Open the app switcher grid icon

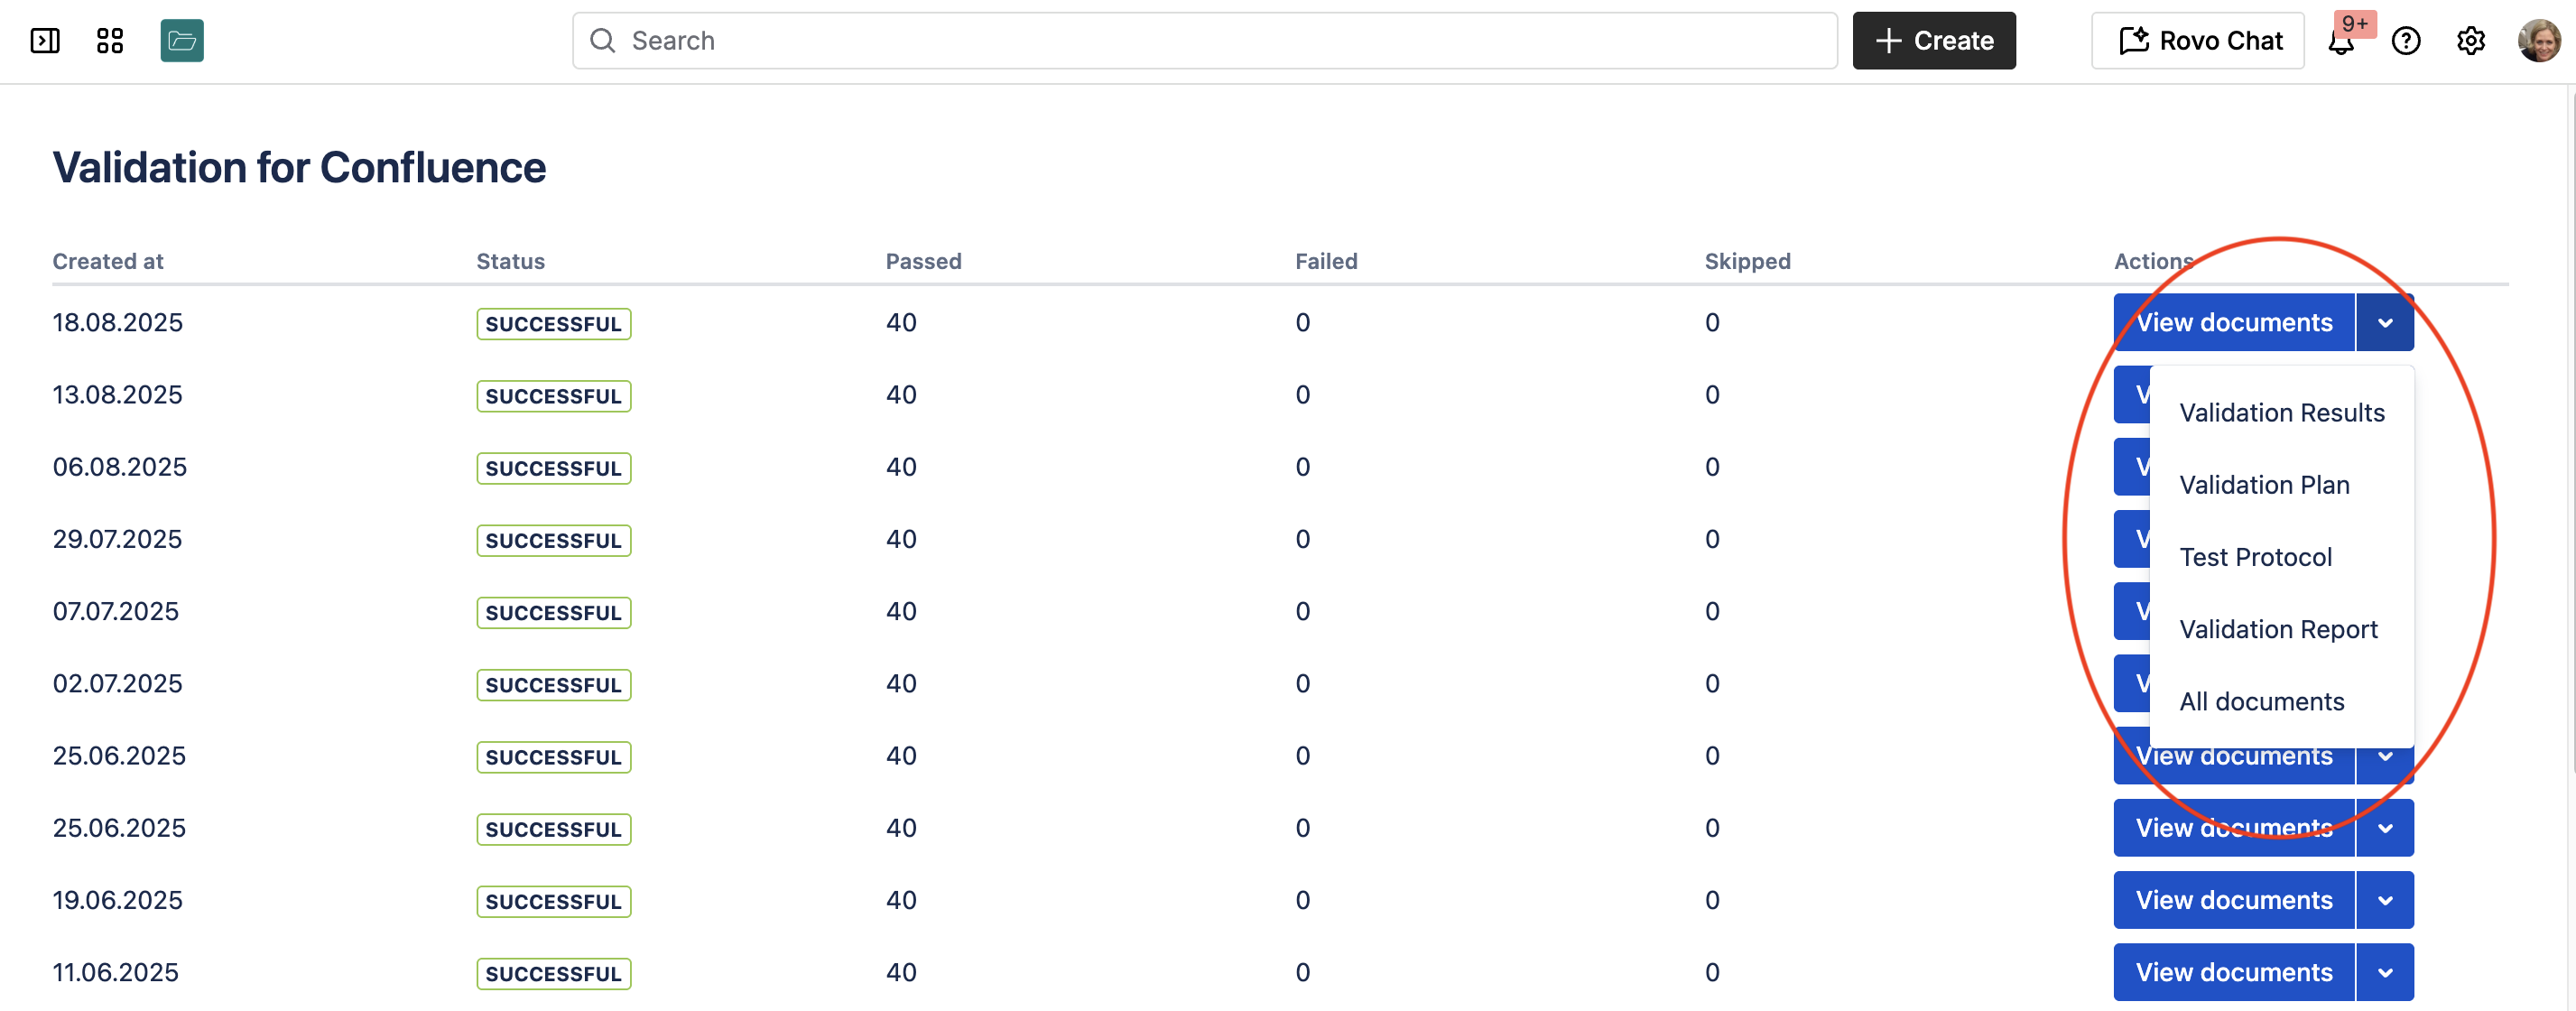(x=110, y=41)
